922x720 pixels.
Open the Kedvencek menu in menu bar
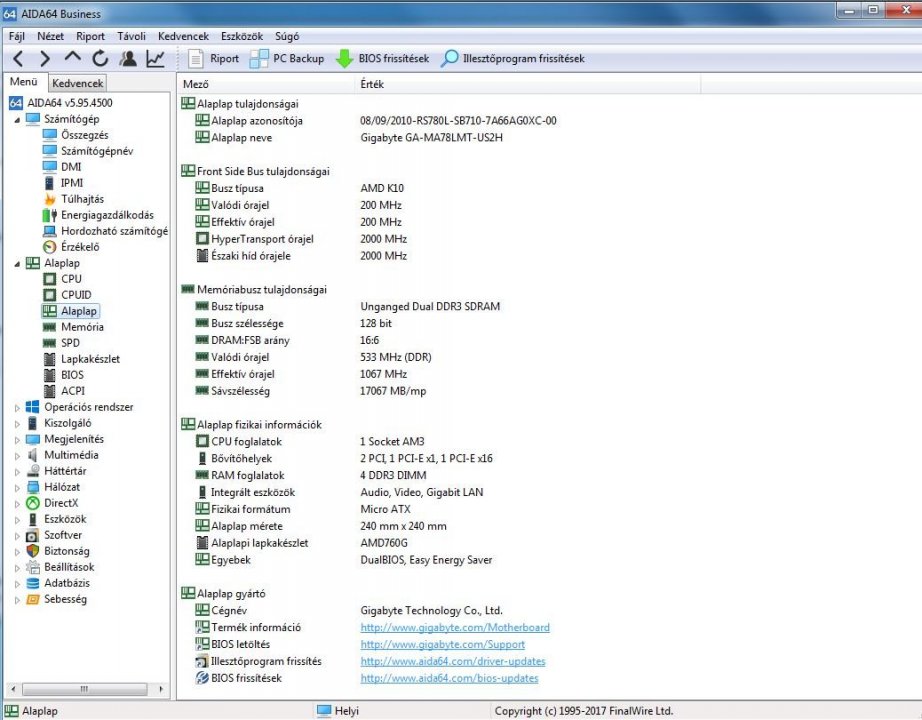[183, 36]
